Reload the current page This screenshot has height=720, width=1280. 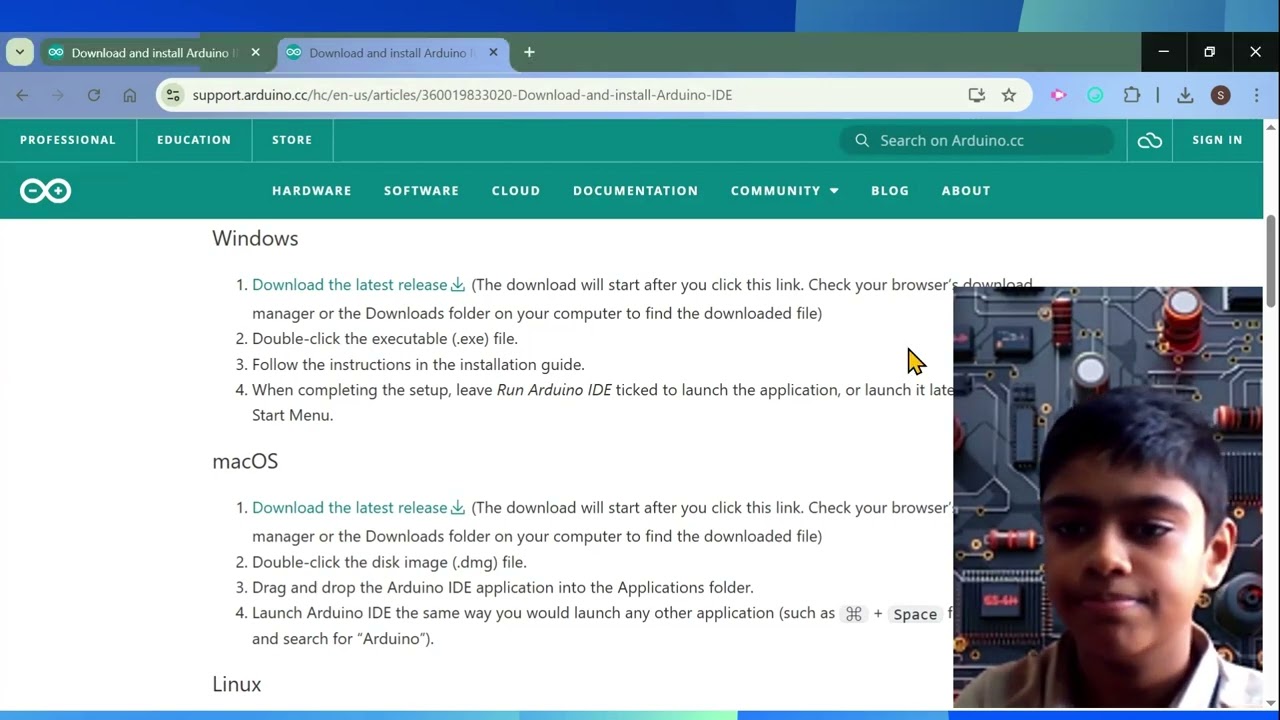[94, 95]
